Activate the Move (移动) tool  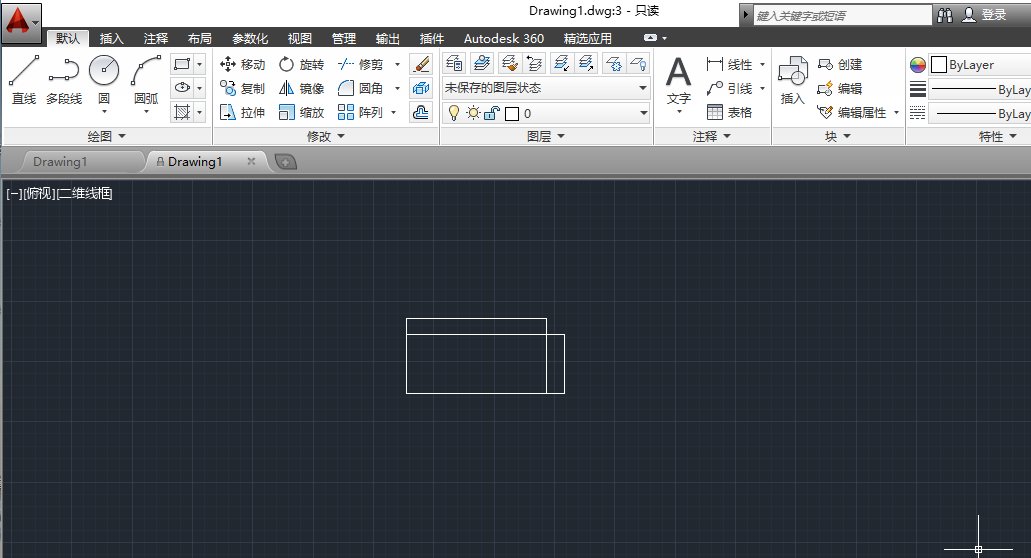[242, 64]
